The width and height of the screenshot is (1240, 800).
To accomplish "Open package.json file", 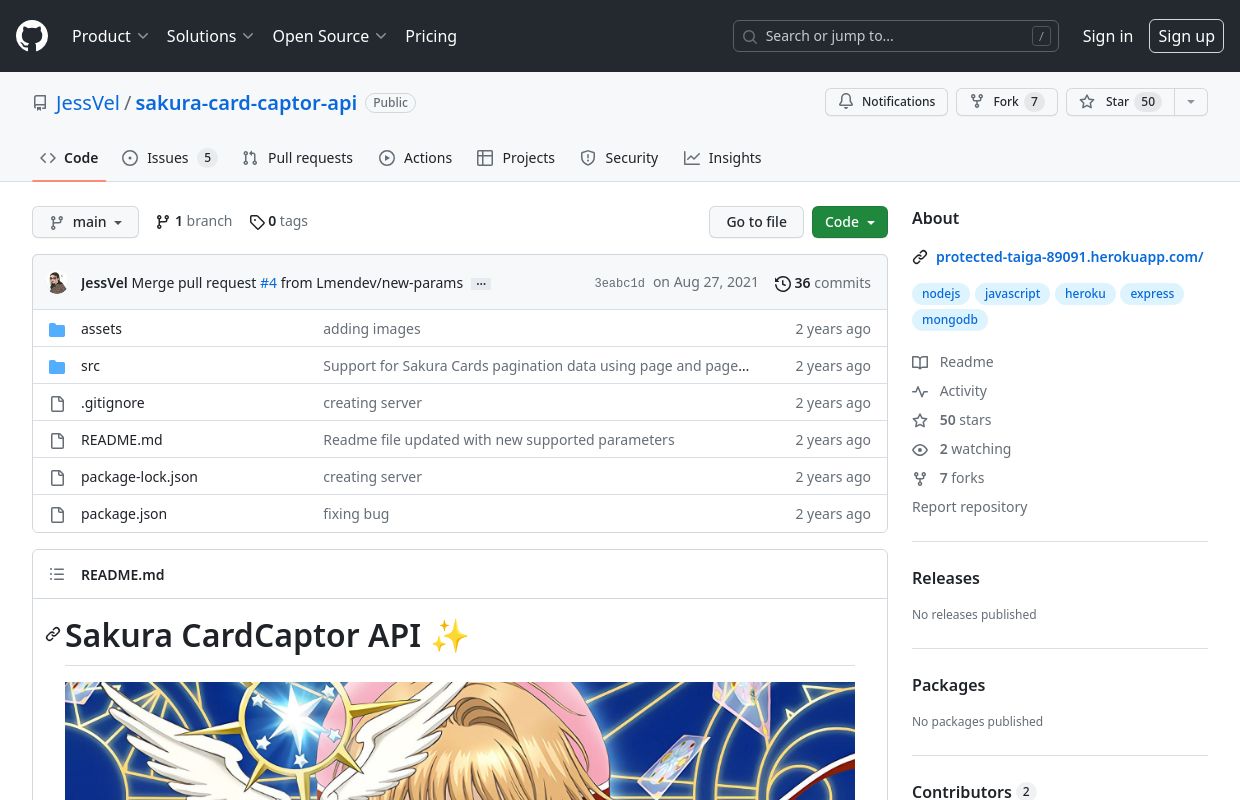I will pos(124,514).
